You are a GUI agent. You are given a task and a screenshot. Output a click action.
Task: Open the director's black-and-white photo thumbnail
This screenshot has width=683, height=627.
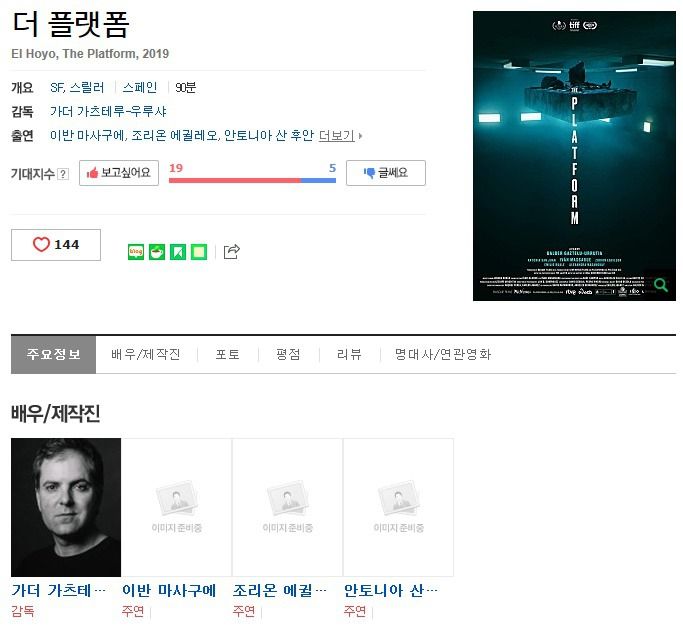pyautogui.click(x=66, y=507)
